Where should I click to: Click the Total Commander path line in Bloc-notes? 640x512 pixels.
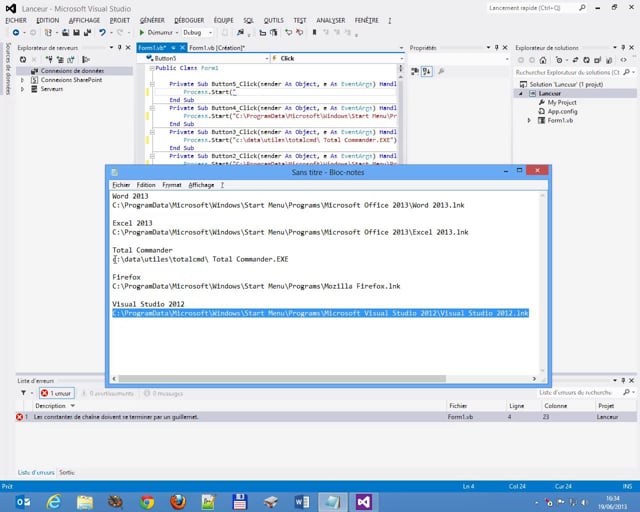[x=200, y=259]
